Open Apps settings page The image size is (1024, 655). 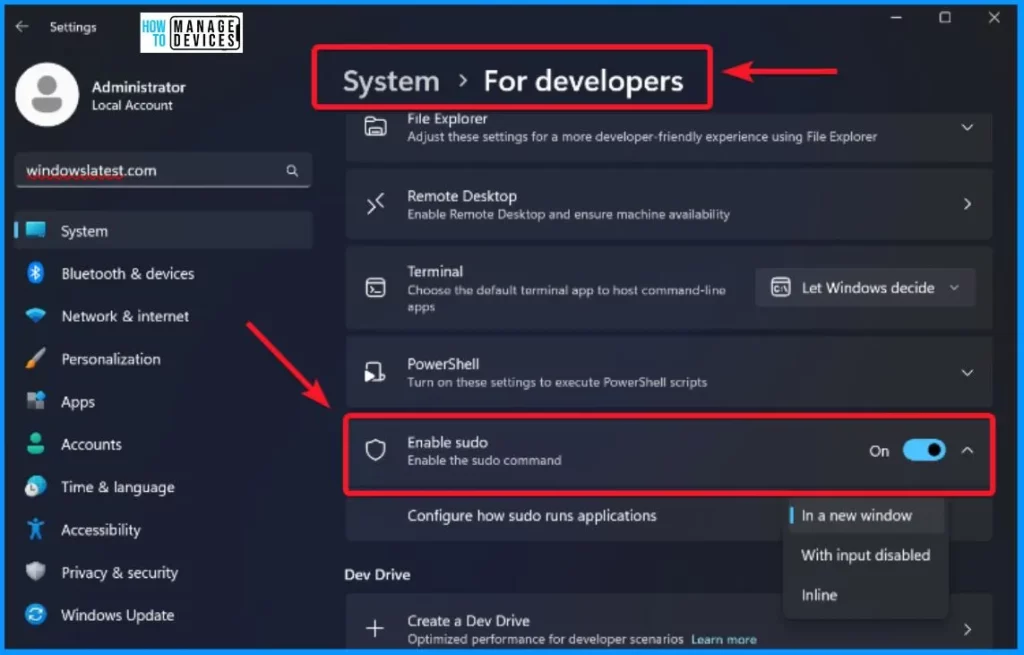point(163,402)
